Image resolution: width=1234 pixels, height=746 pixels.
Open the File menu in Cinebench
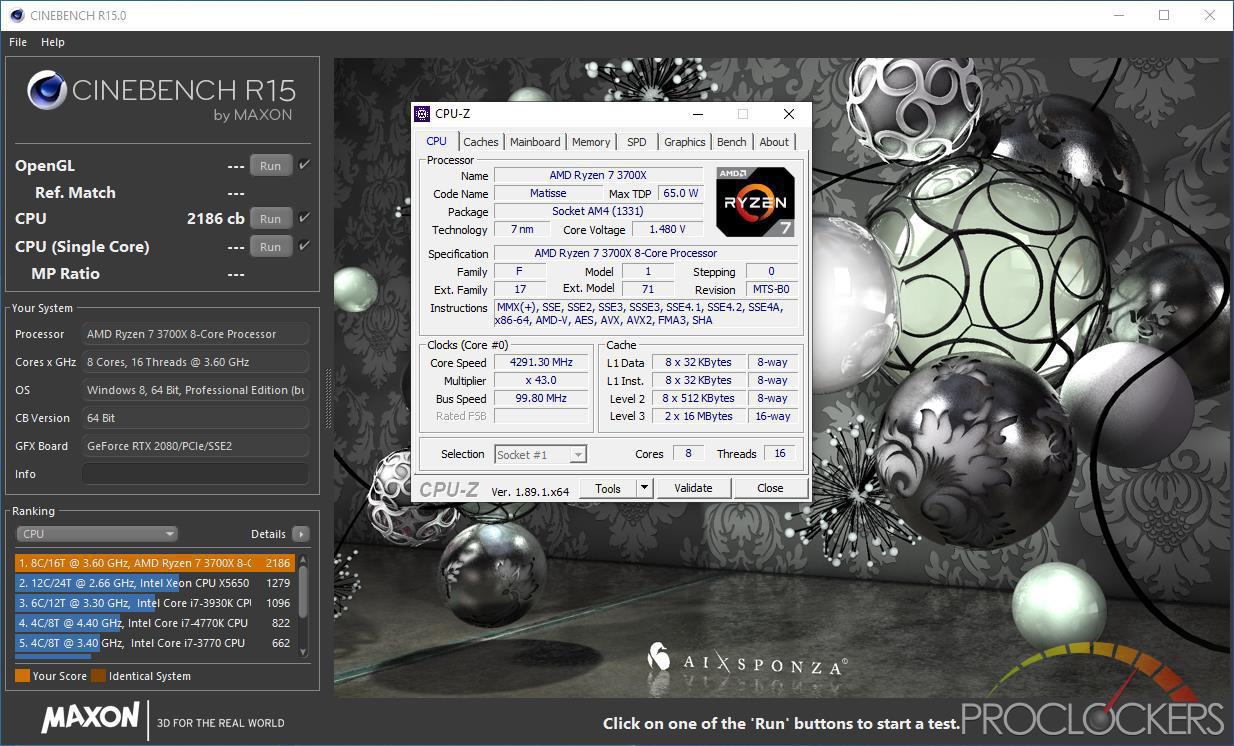(17, 42)
